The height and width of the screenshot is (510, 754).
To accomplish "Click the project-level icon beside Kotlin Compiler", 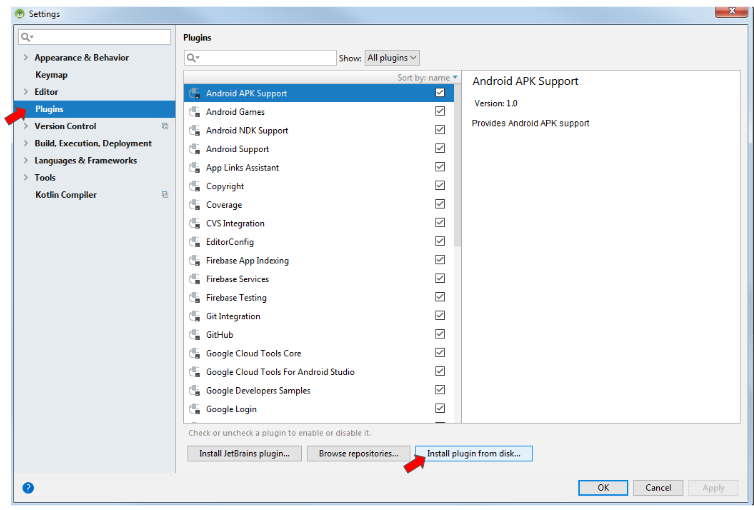I will (165, 195).
